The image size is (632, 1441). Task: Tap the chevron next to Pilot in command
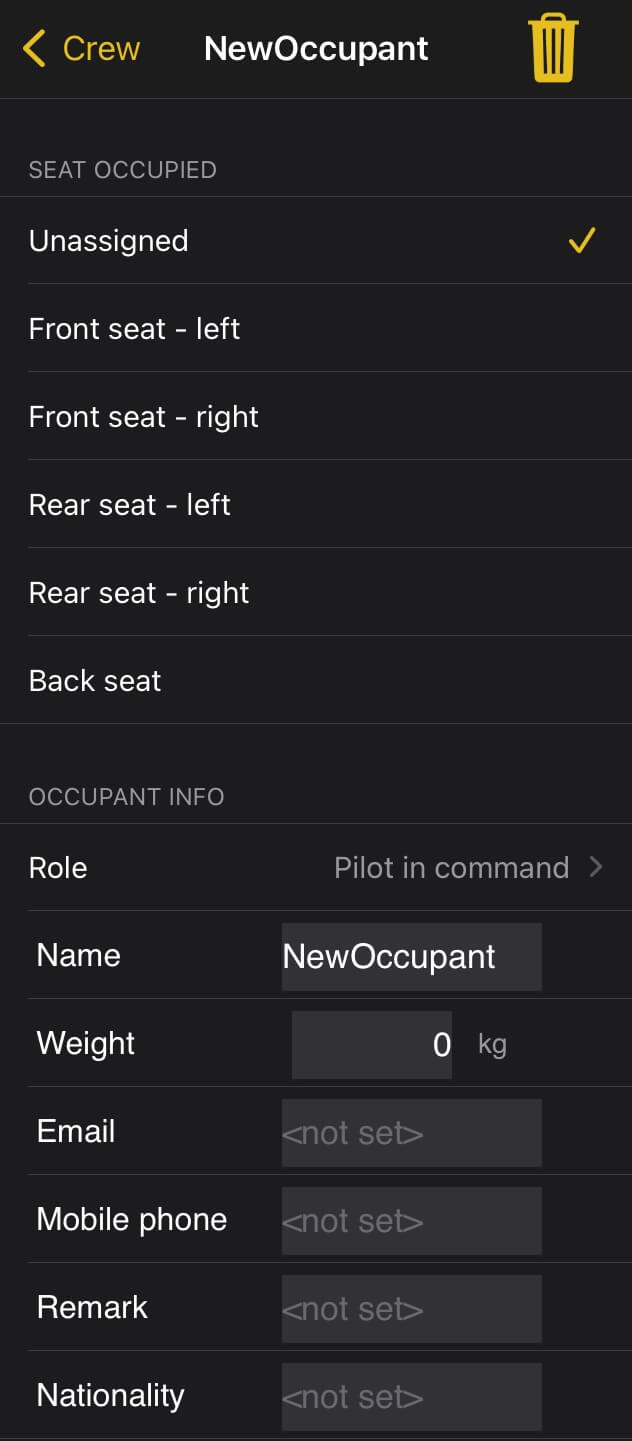[x=596, y=867]
